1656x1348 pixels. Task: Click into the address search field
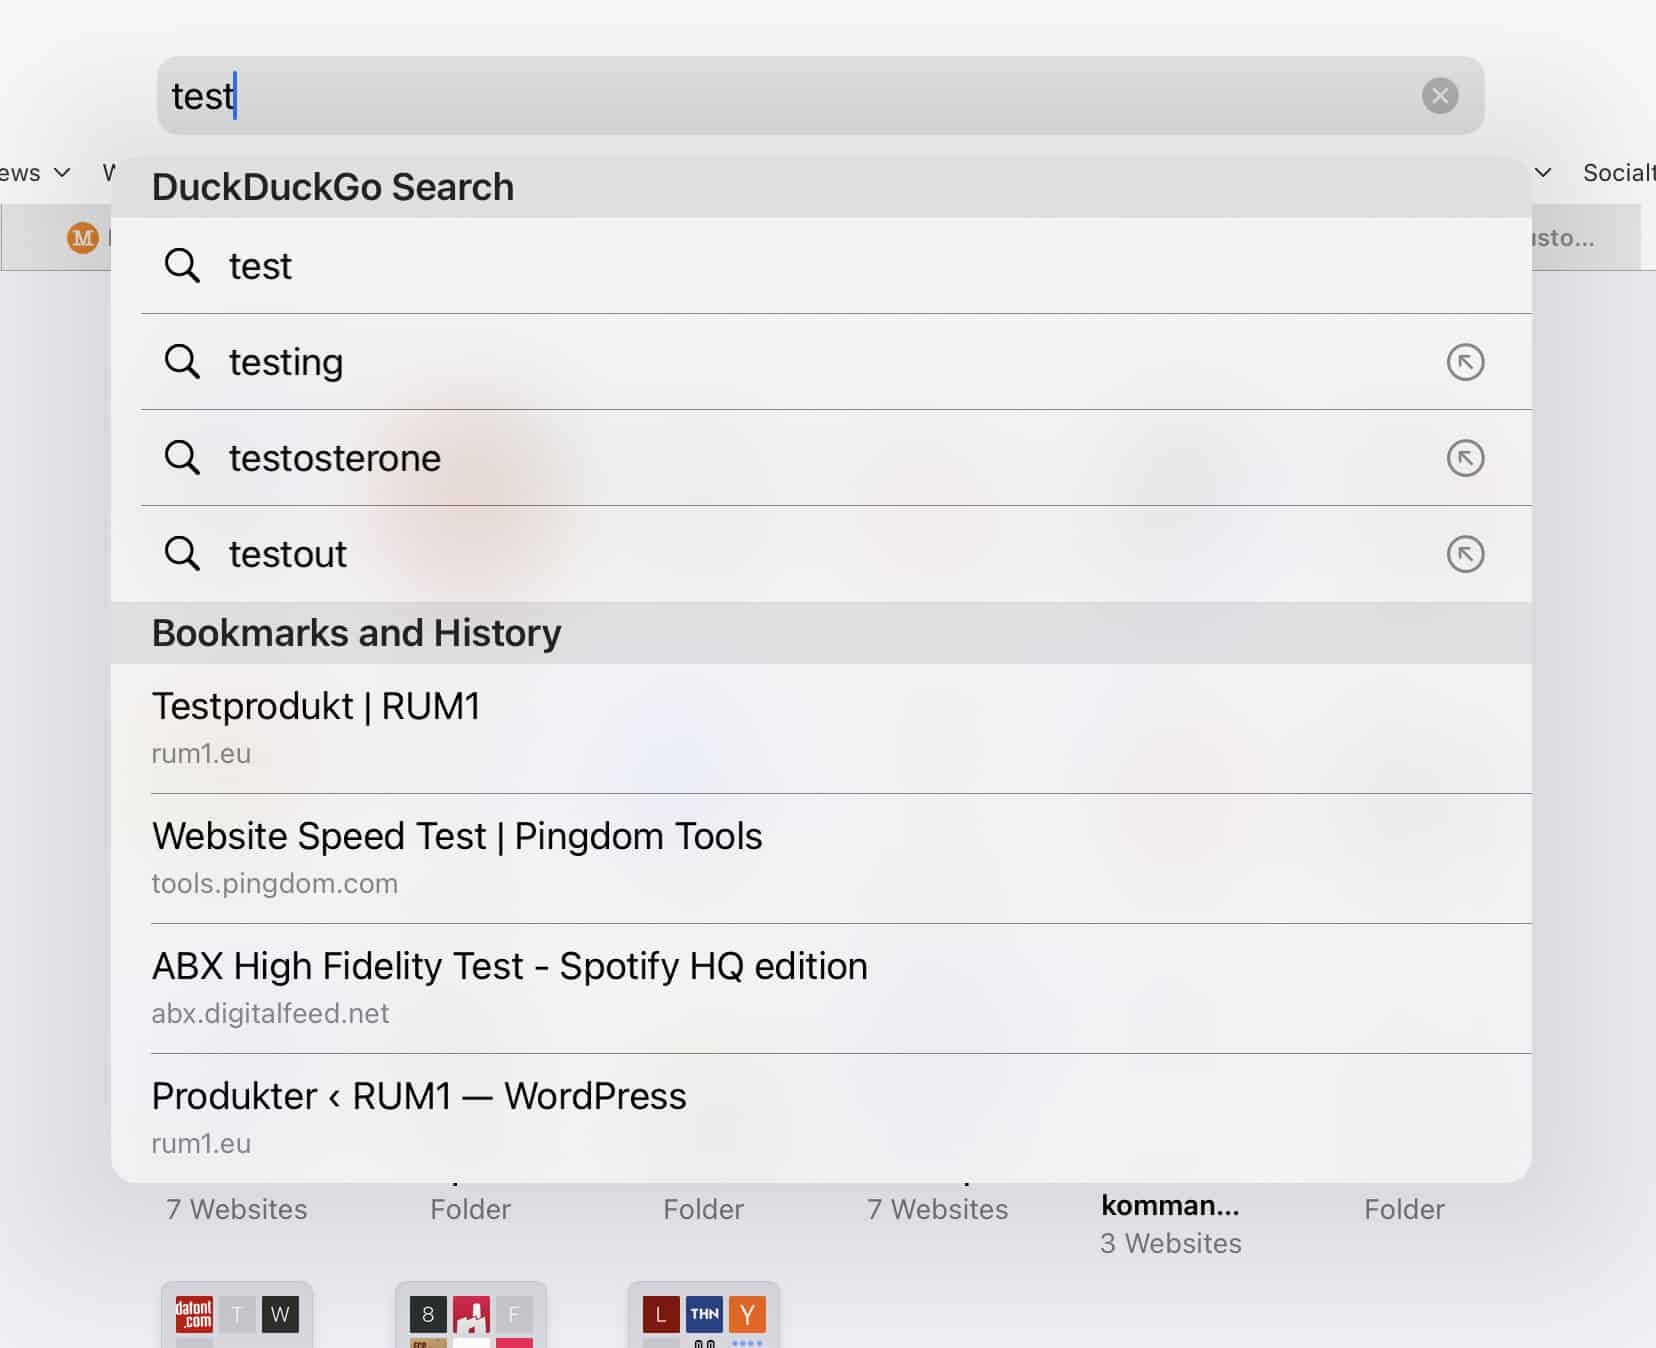click(x=820, y=96)
